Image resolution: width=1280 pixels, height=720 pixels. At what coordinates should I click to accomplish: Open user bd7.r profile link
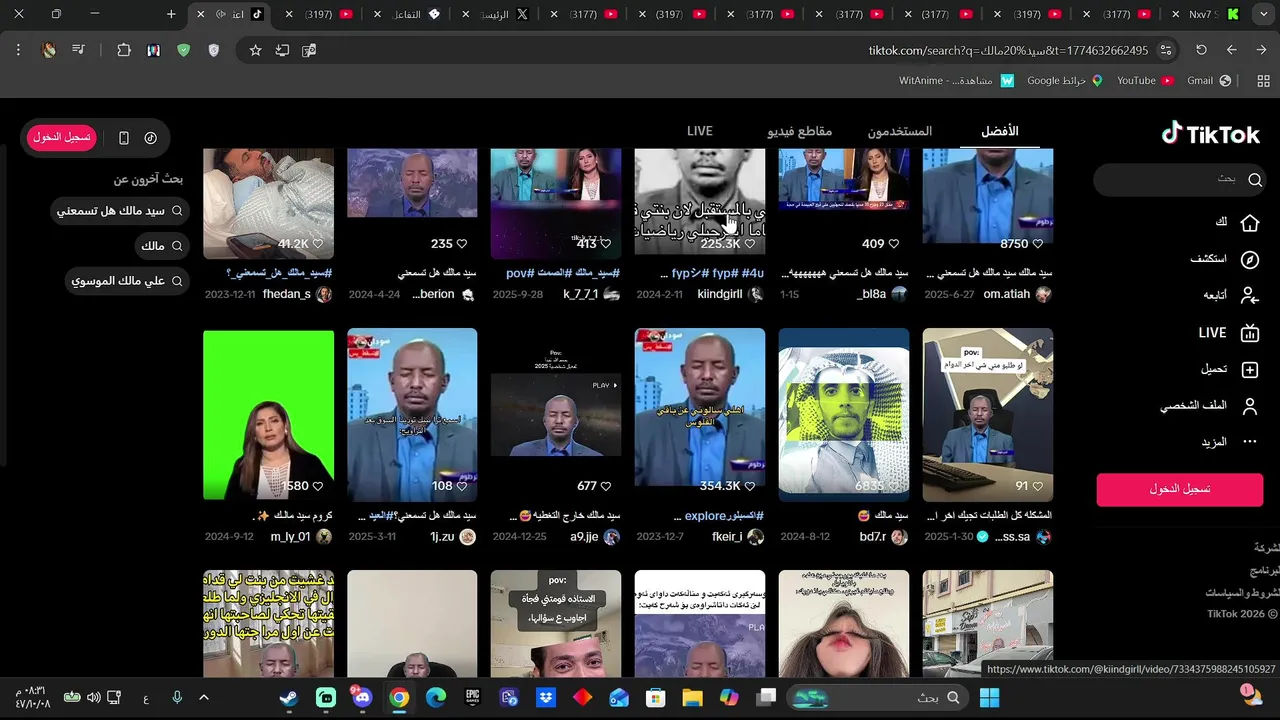pos(873,537)
